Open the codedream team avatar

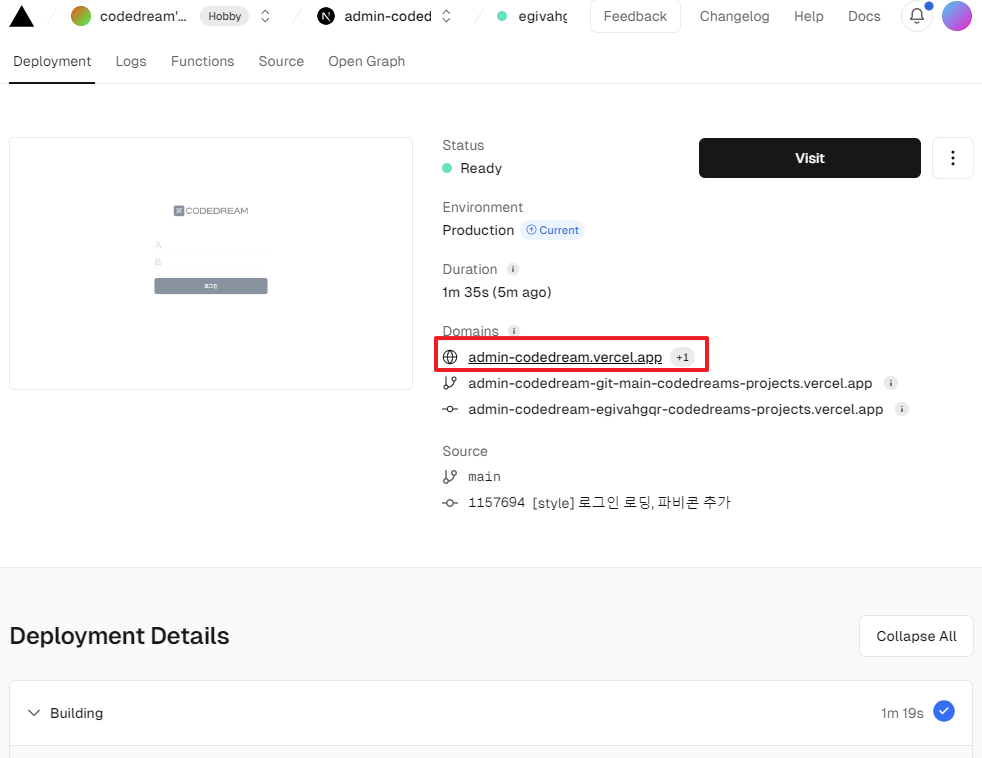(x=81, y=16)
